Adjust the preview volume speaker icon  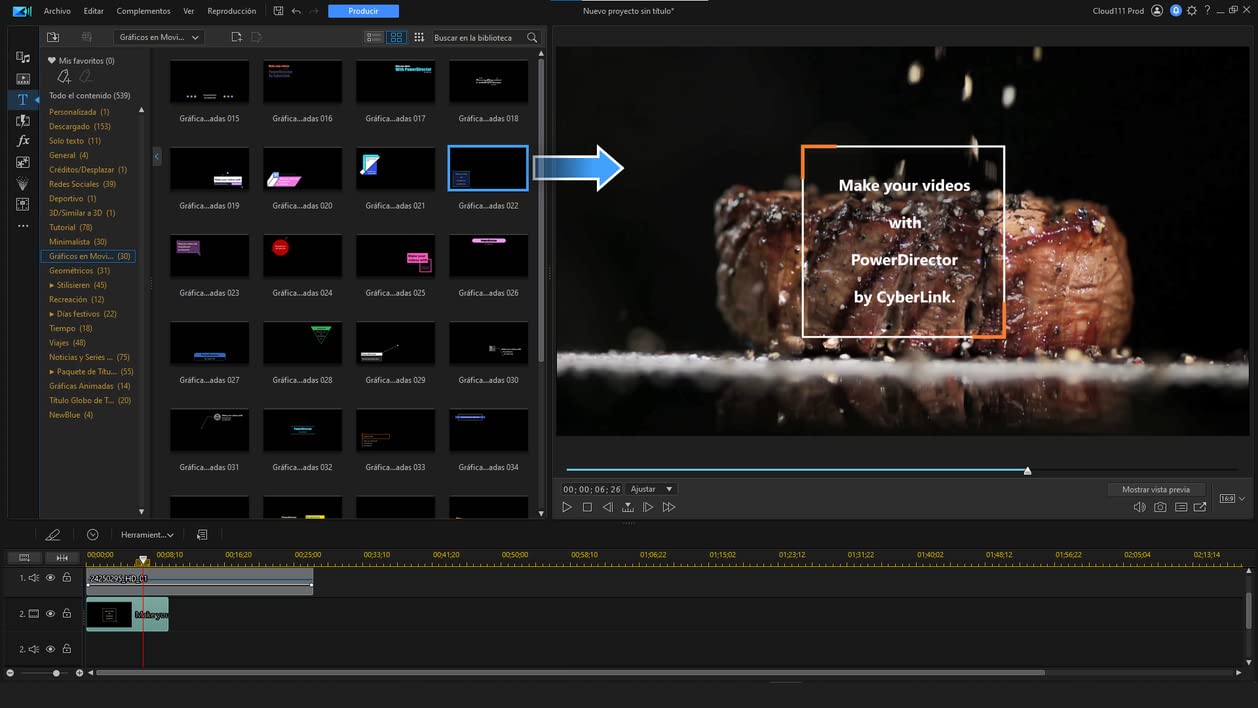[1139, 507]
